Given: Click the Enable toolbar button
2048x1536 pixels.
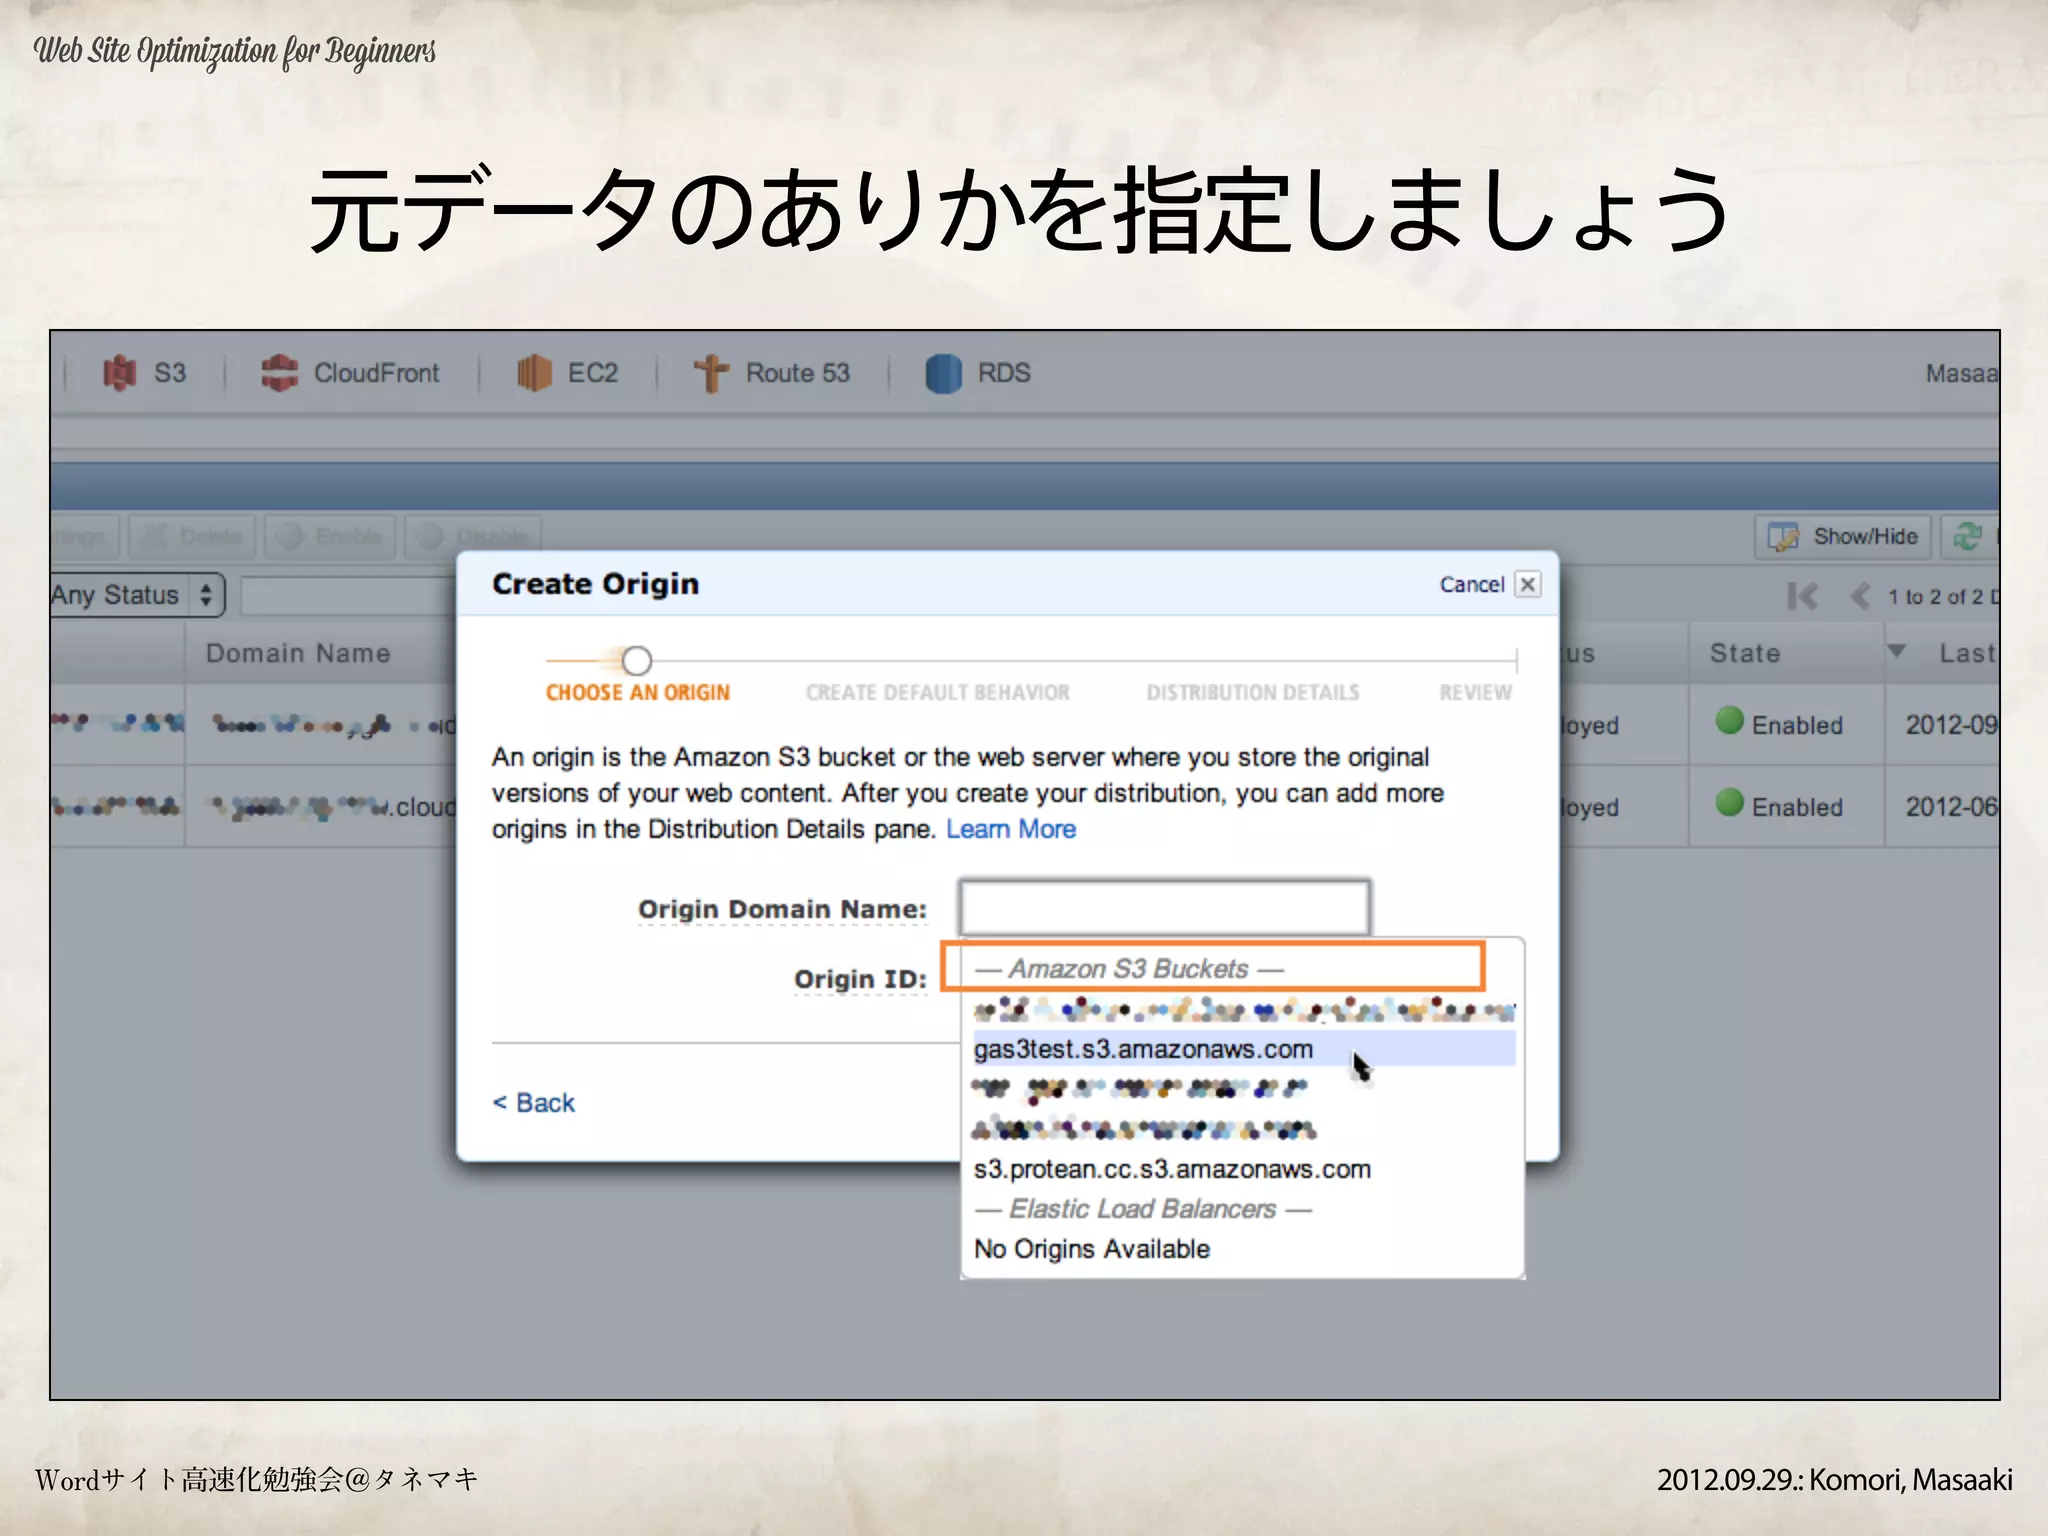Looking at the screenshot, I should click(x=330, y=537).
